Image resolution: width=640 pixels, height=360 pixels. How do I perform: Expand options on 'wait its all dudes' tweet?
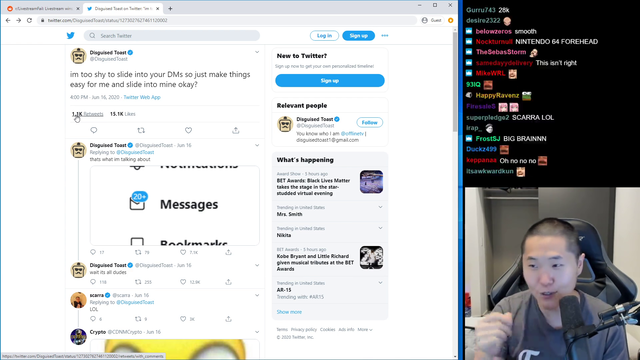pyautogui.click(x=257, y=265)
